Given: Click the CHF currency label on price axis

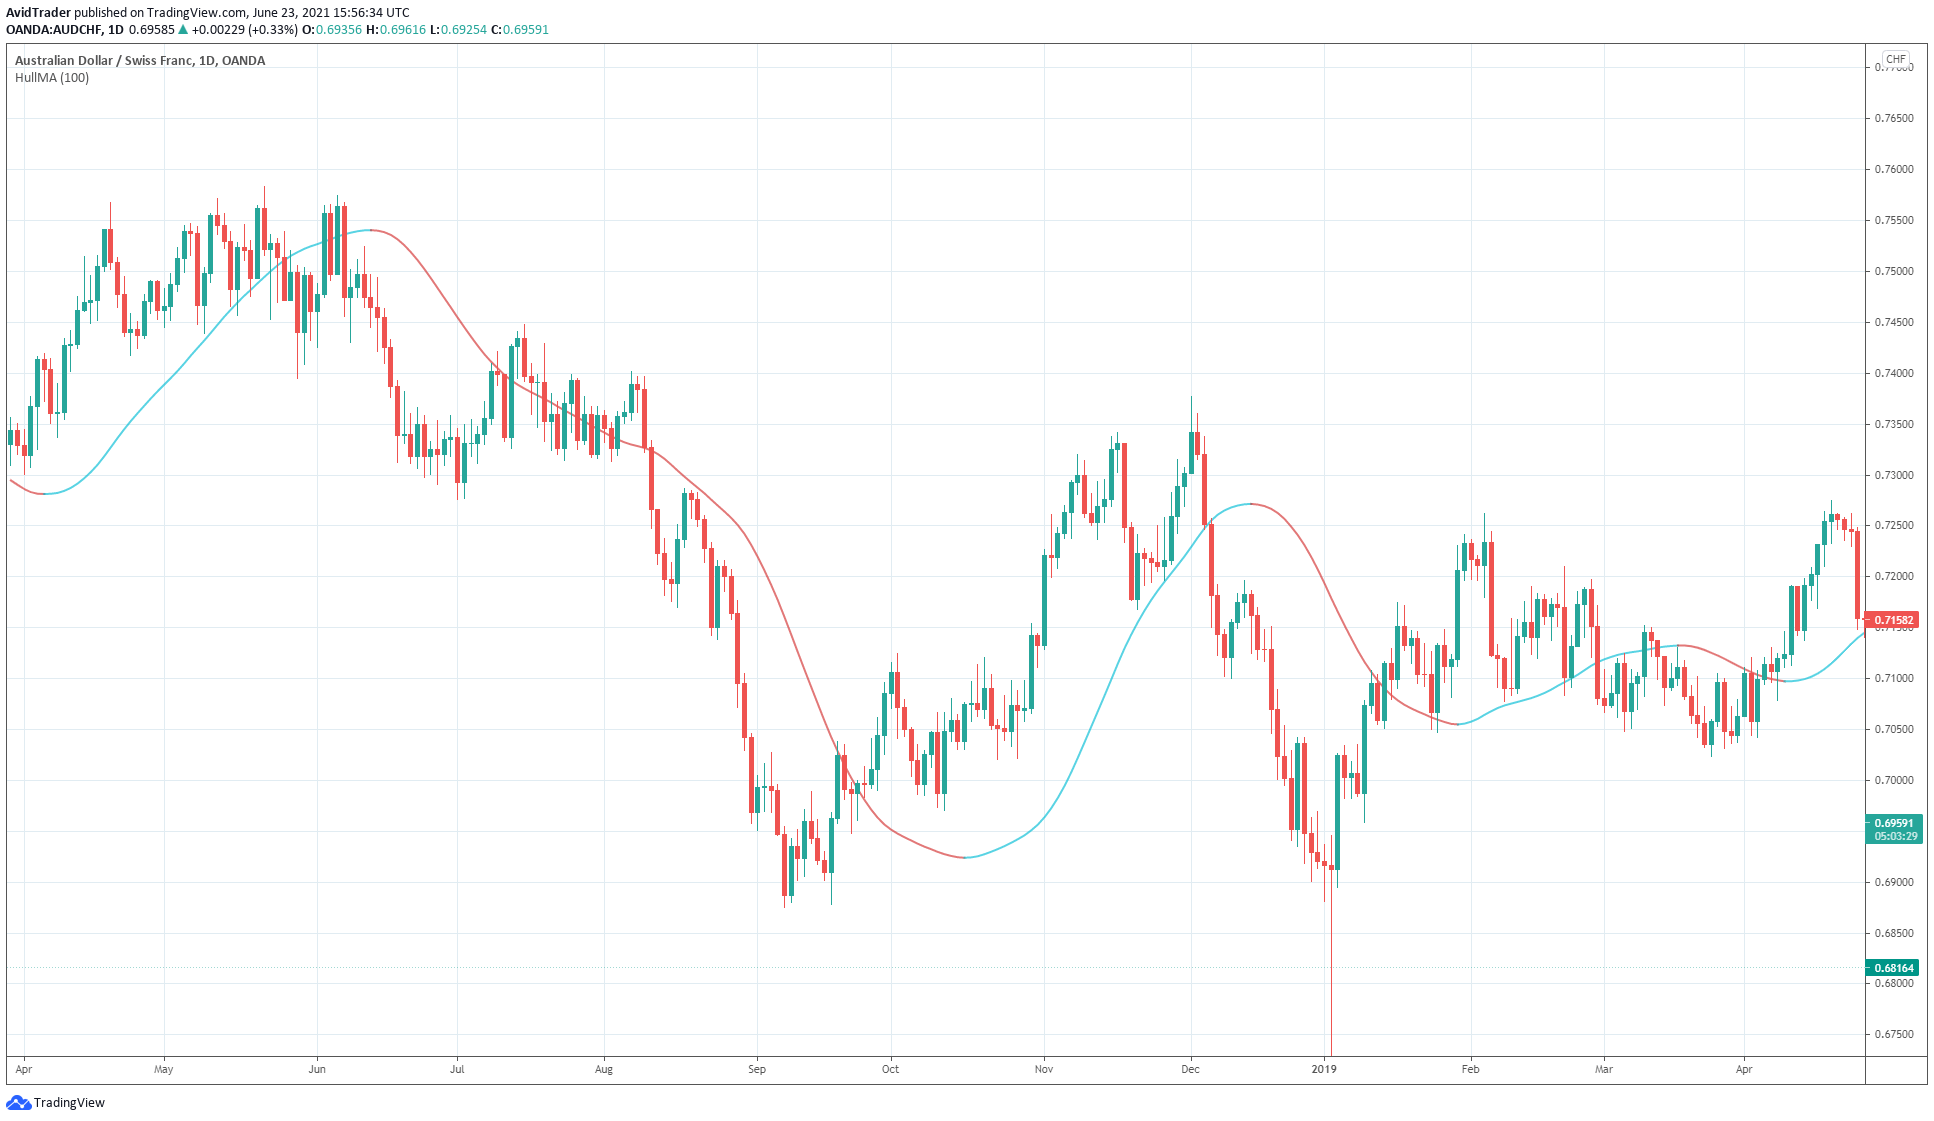Looking at the screenshot, I should pos(1895,59).
